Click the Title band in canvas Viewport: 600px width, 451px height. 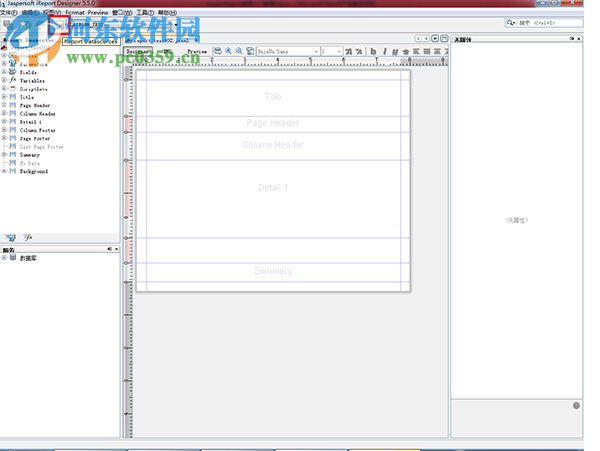pyautogui.click(x=273, y=97)
